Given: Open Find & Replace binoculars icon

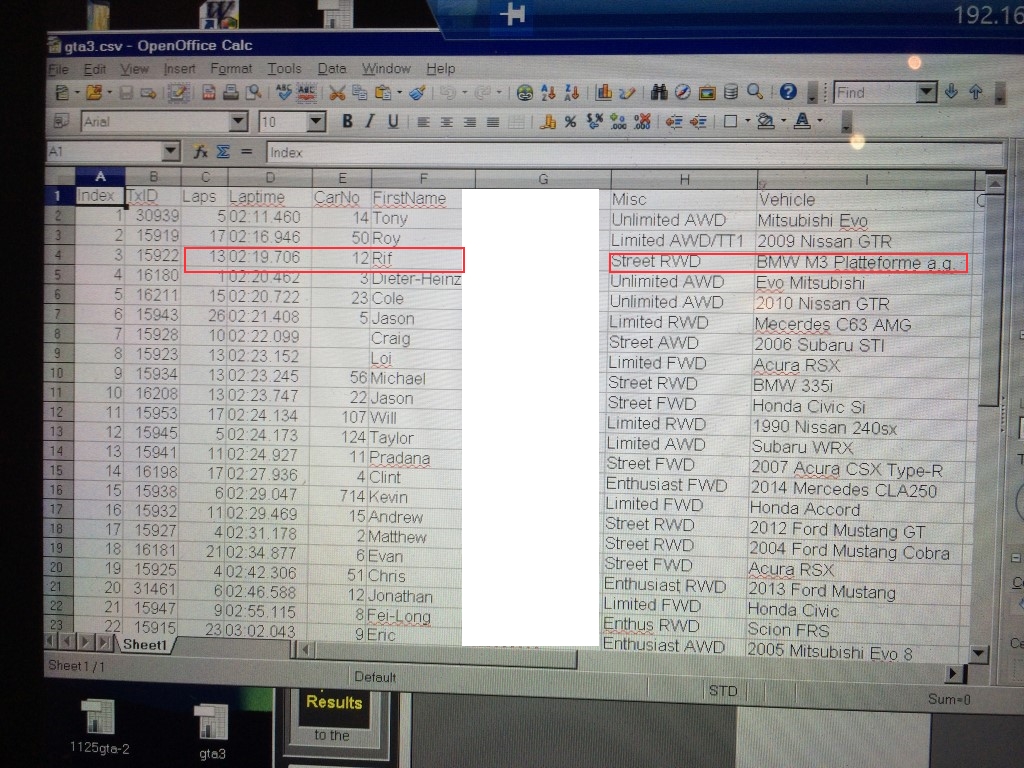Looking at the screenshot, I should [659, 92].
